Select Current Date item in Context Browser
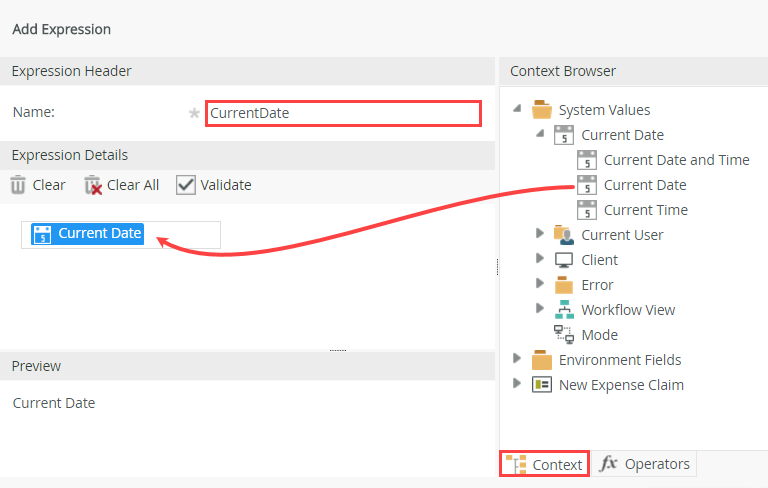Image resolution: width=768 pixels, height=488 pixels. pyautogui.click(x=644, y=185)
